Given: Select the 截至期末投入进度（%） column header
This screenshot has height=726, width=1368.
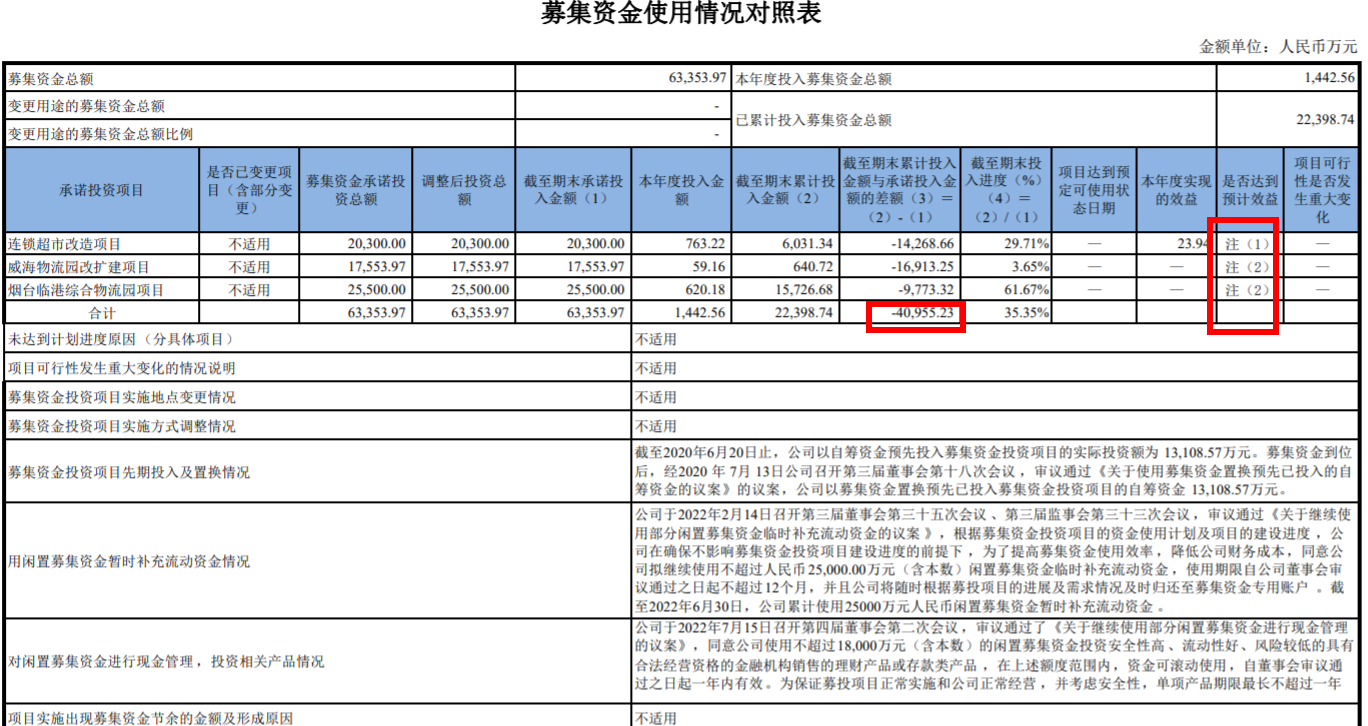Looking at the screenshot, I should pyautogui.click(x=1005, y=190).
